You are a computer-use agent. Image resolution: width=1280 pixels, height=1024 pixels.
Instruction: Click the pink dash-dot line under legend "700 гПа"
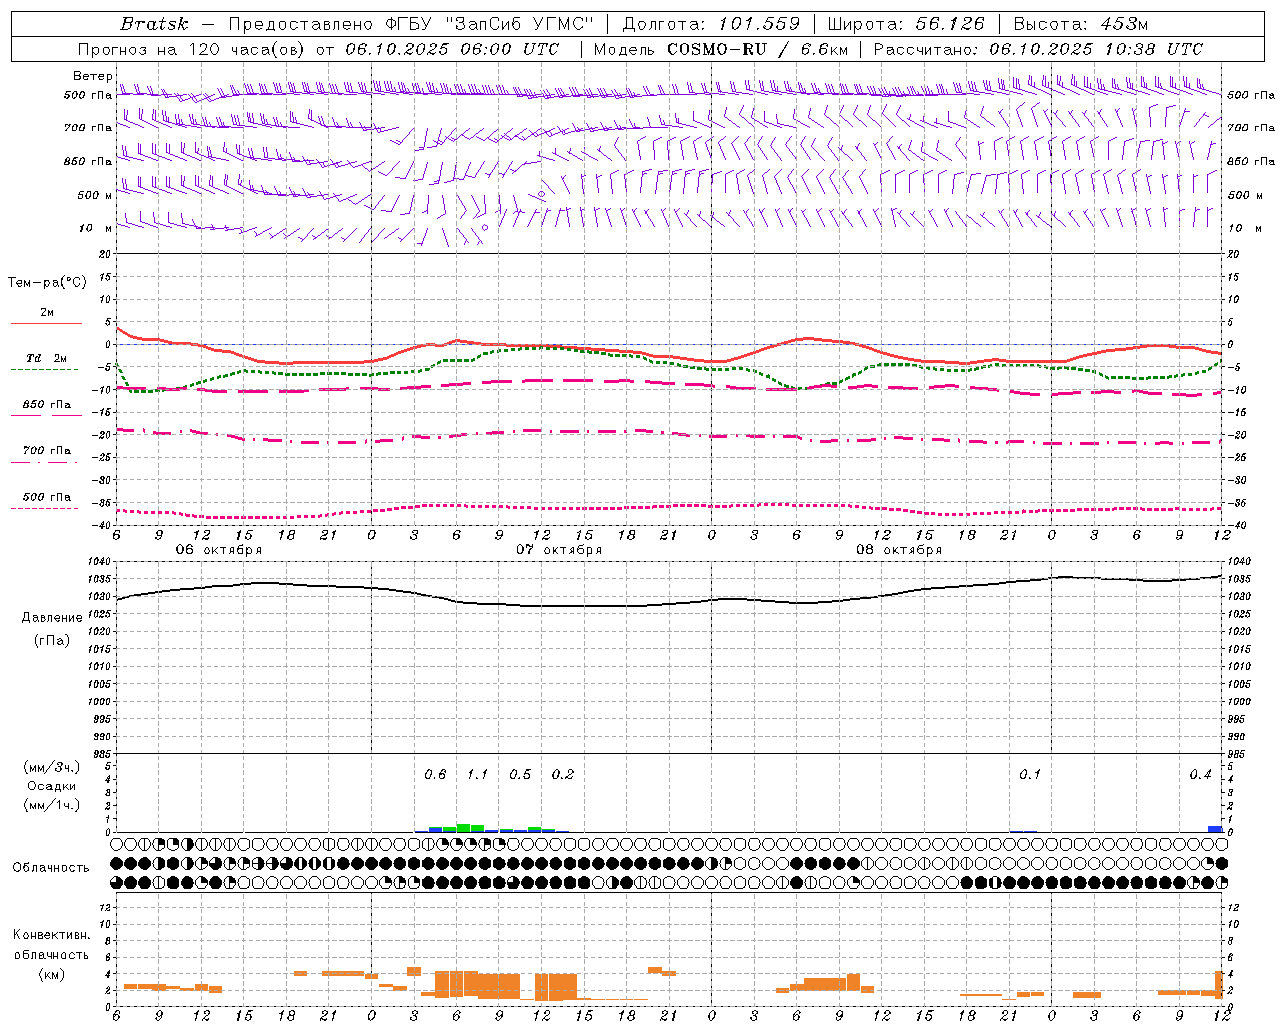click(x=44, y=462)
